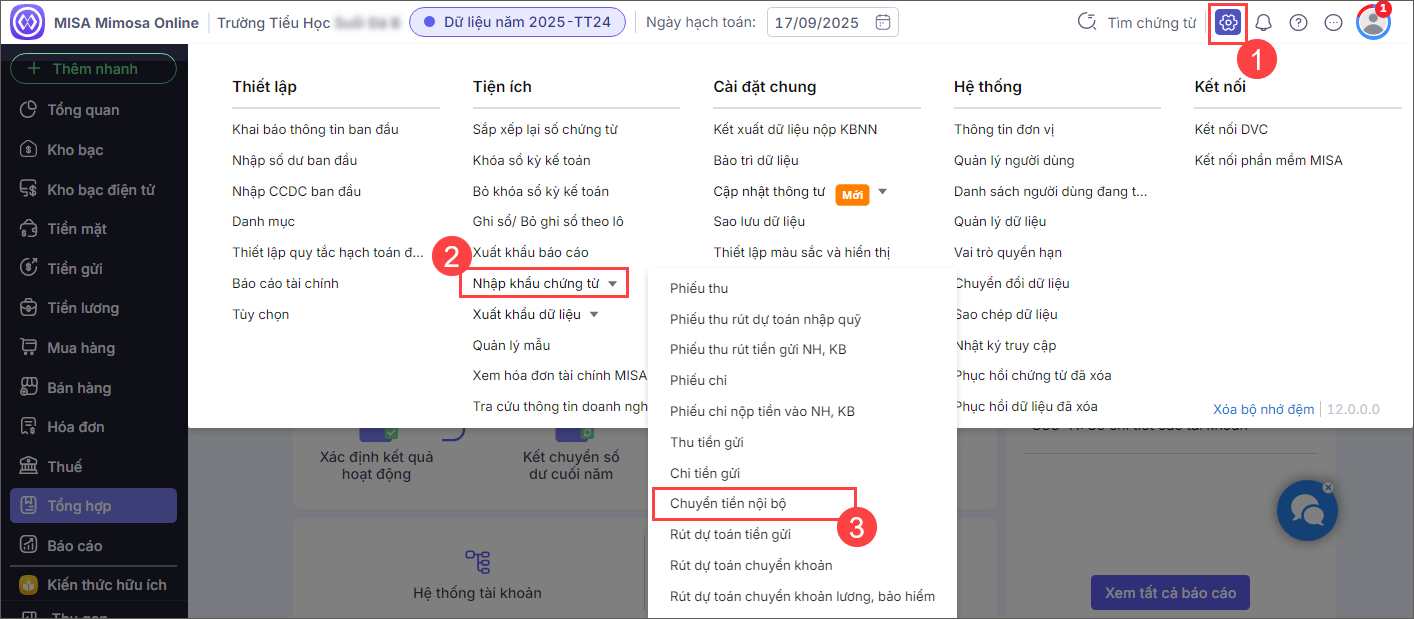The width and height of the screenshot is (1414, 619).
Task: Open the help question mark icon
Action: pyautogui.click(x=1298, y=23)
